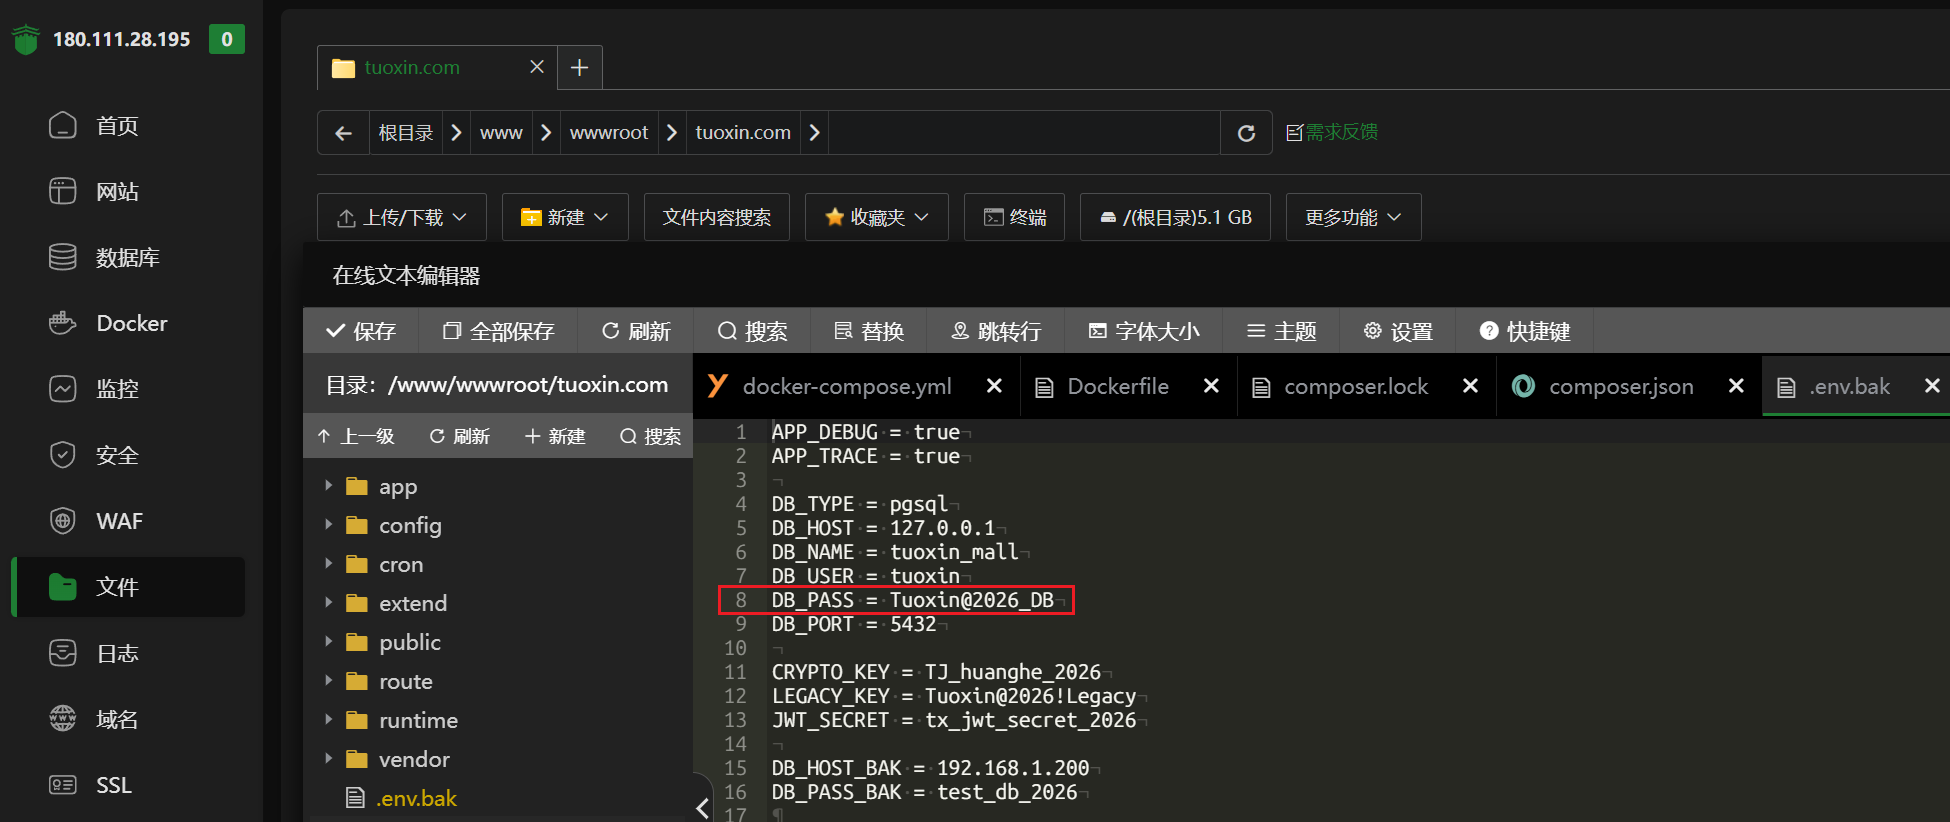This screenshot has width=1950, height=822.
Task: Click 新建 in the directory panel
Action: [x=555, y=436]
